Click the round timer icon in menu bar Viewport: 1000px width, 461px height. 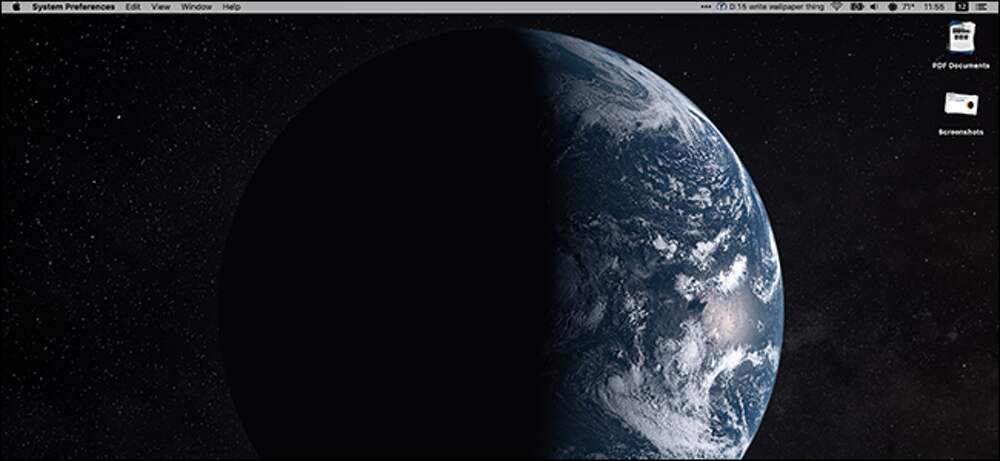[722, 6]
